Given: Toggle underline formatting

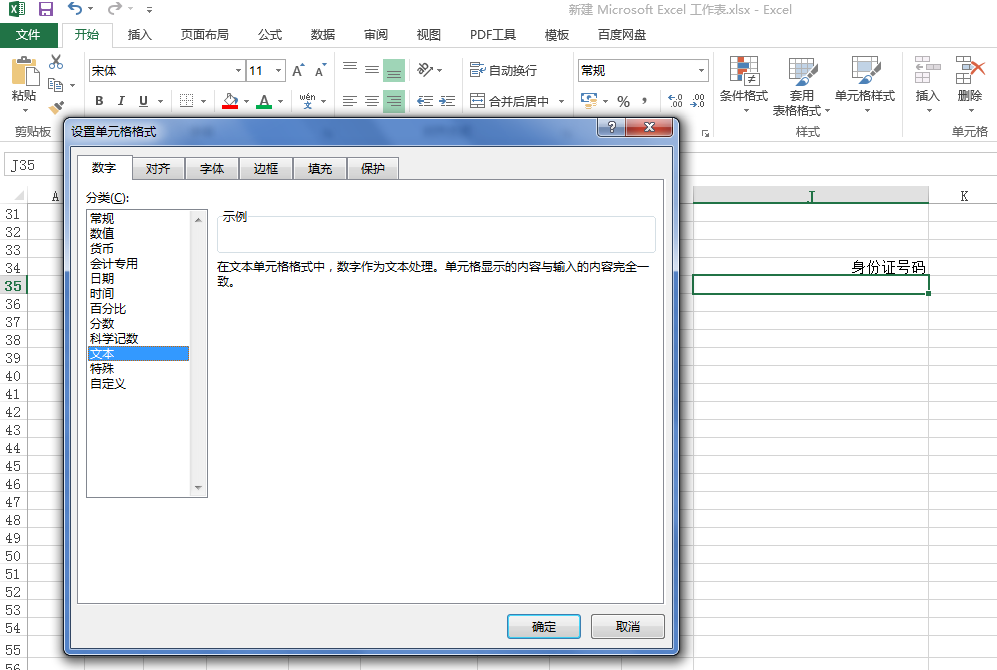Looking at the screenshot, I should [143, 101].
